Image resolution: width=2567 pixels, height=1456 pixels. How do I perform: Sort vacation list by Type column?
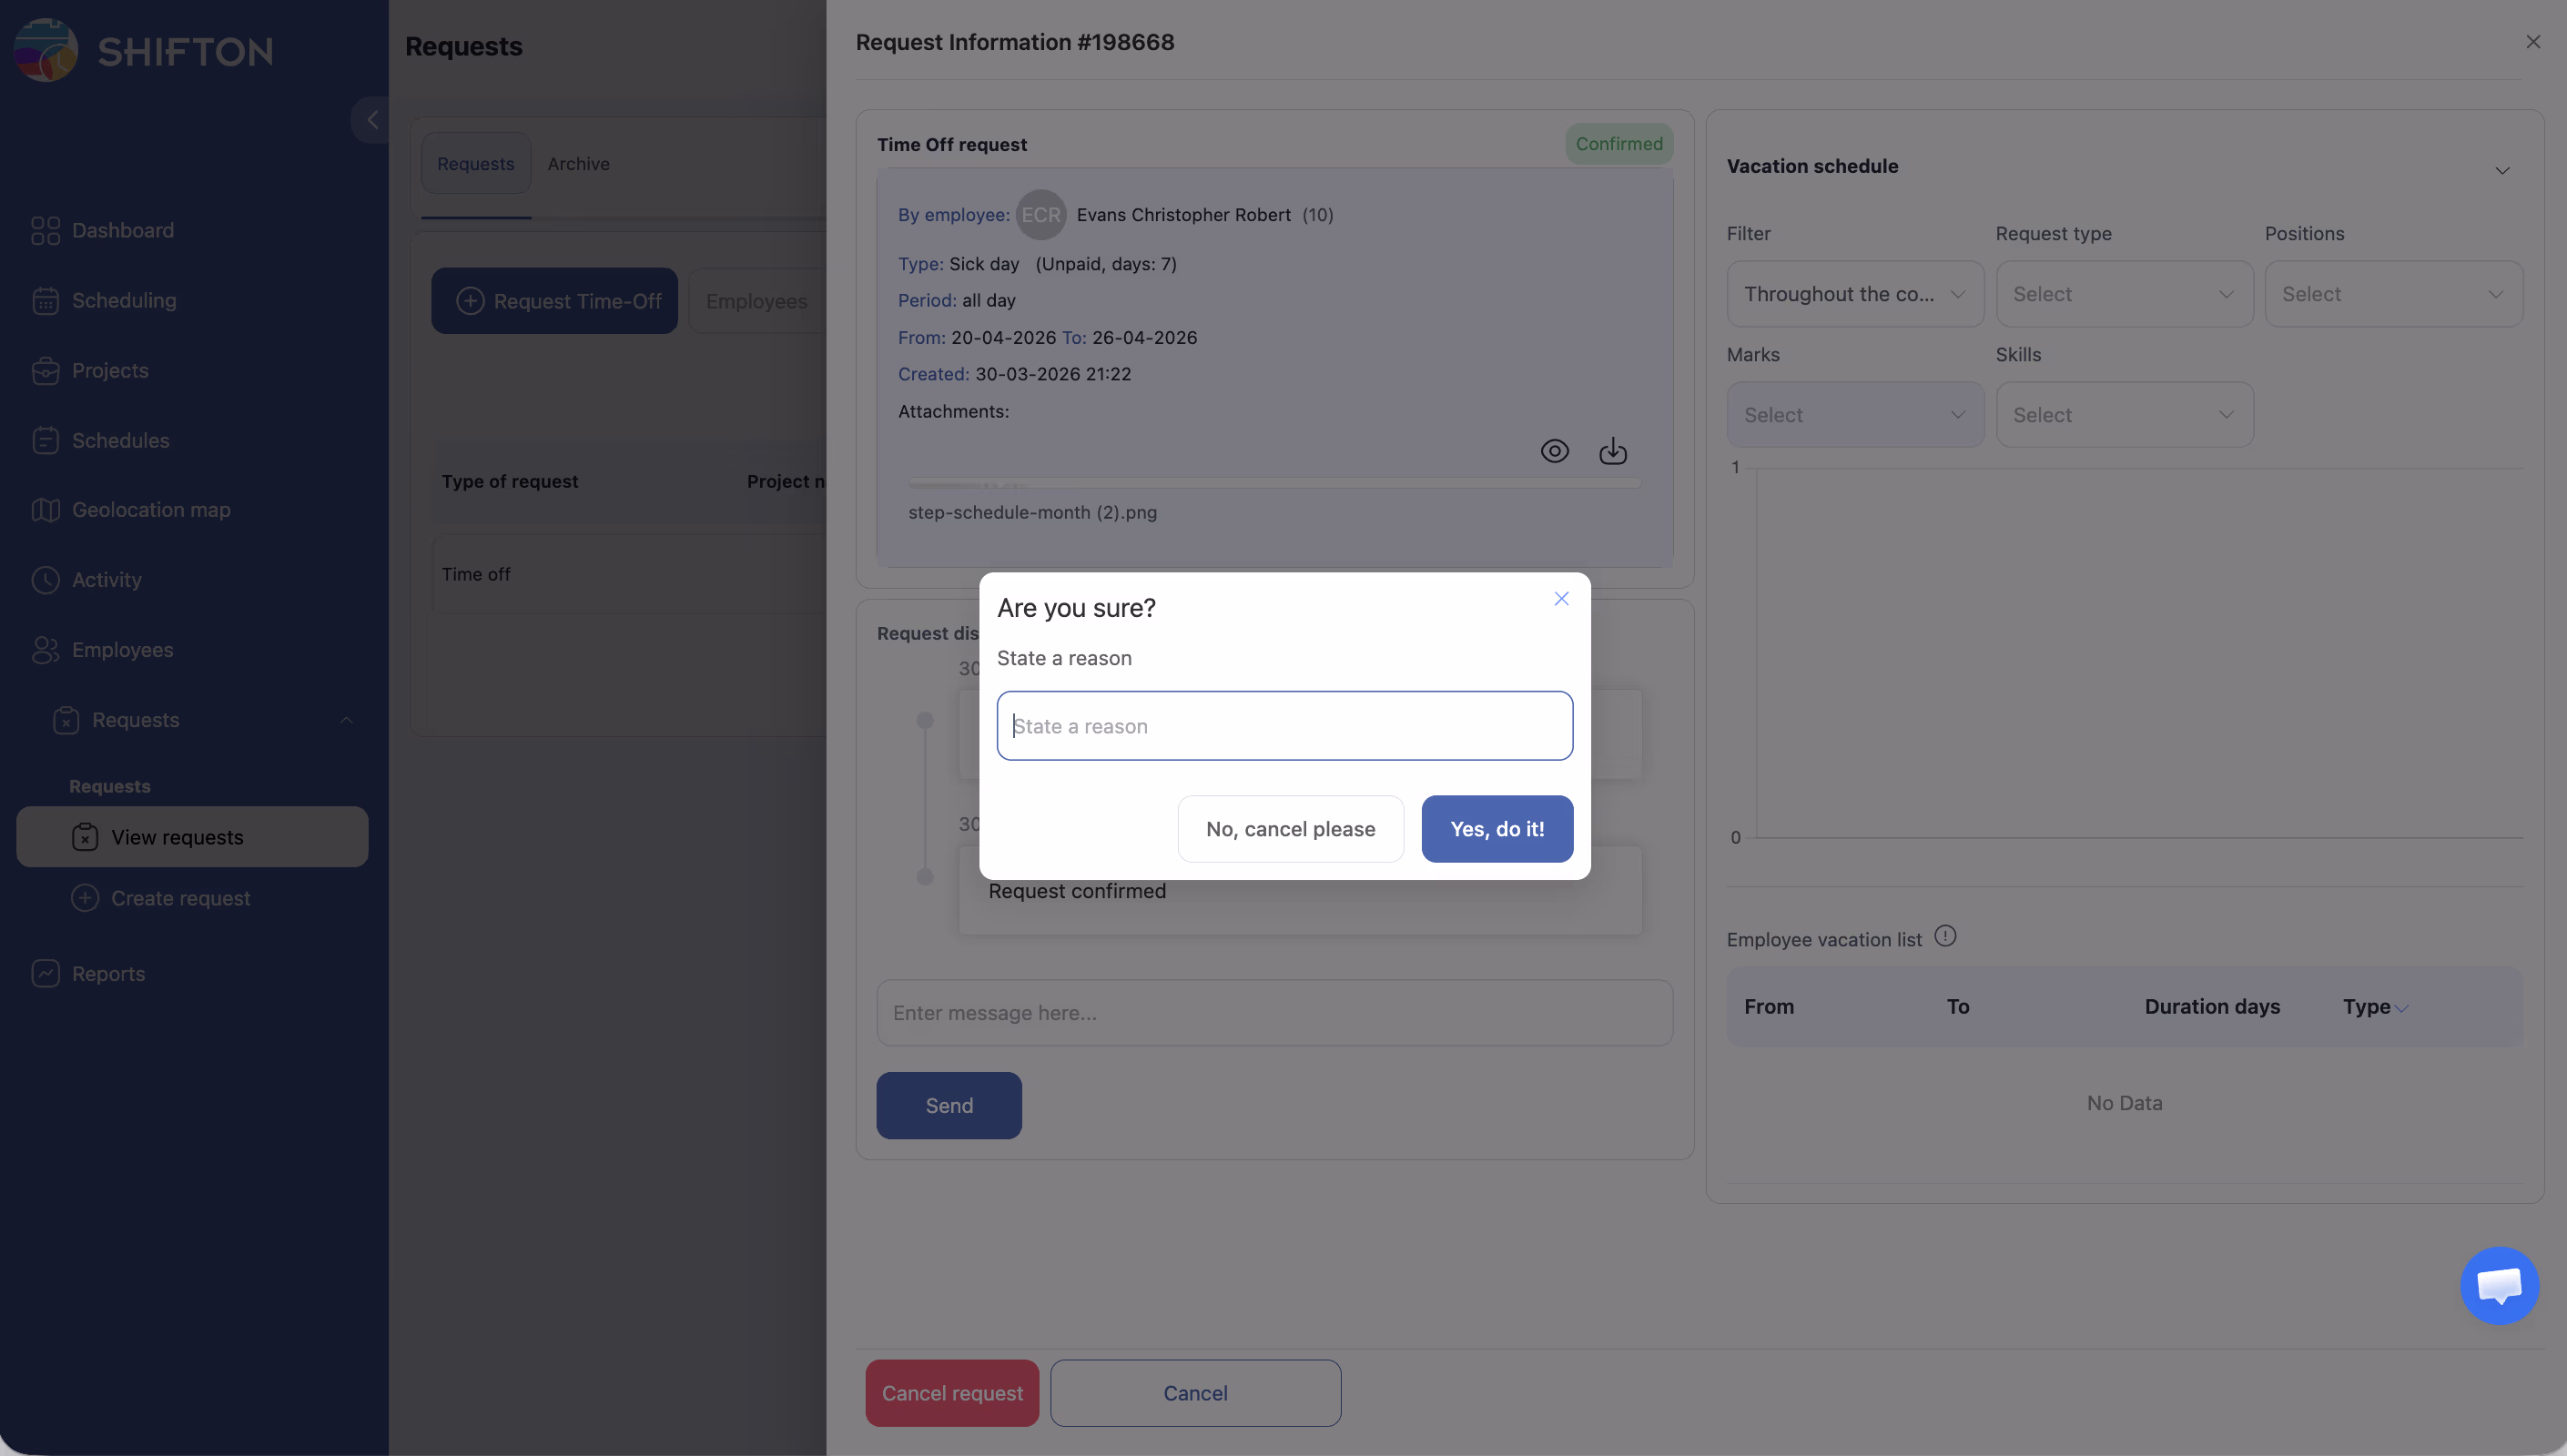pos(2374,1007)
